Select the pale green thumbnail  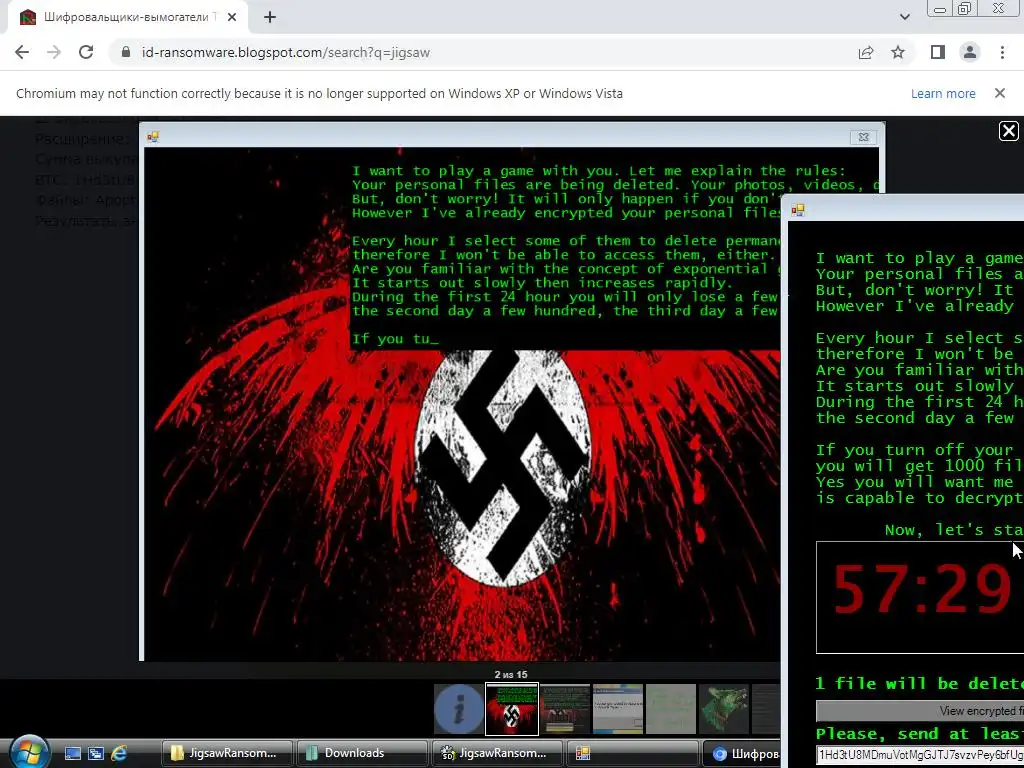tap(671, 709)
